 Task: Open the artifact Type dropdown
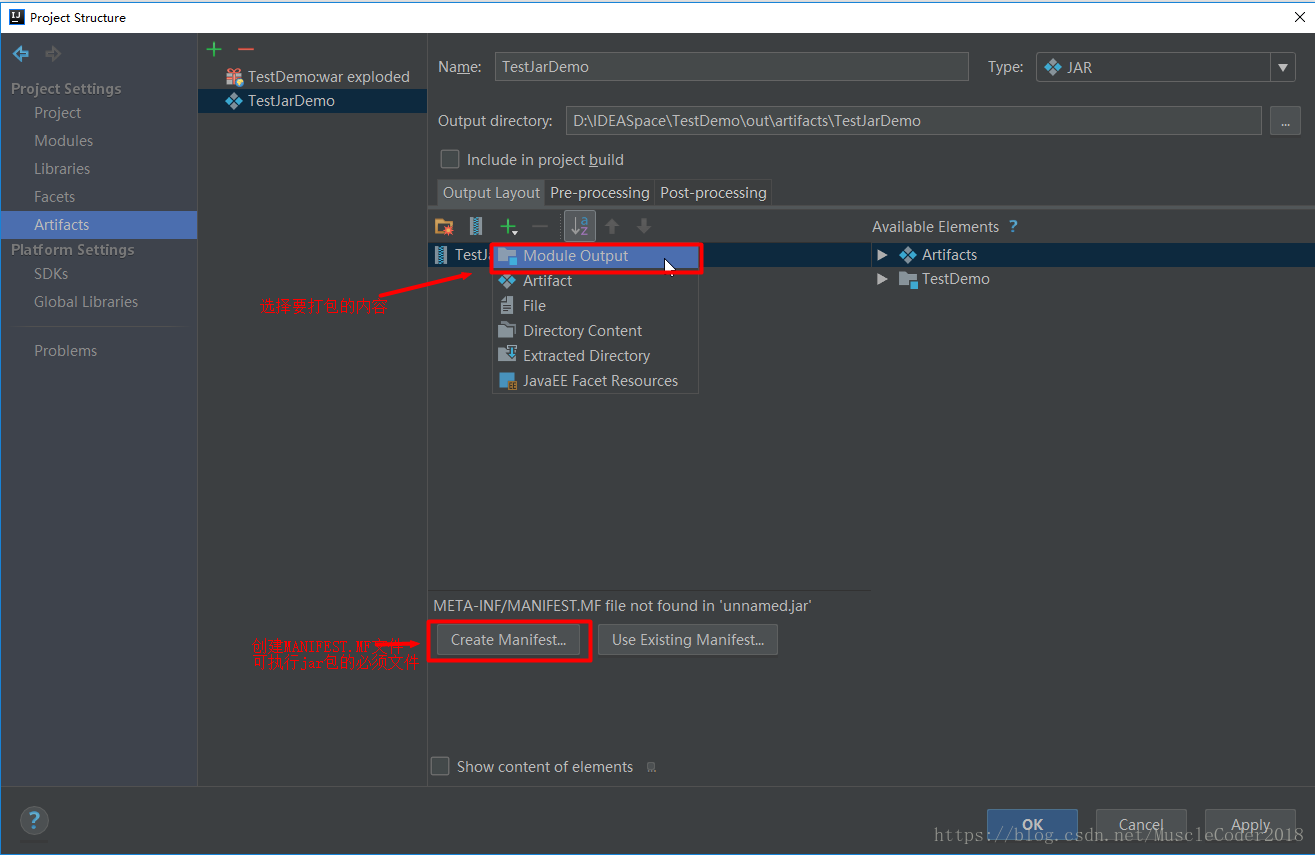click(x=1283, y=67)
